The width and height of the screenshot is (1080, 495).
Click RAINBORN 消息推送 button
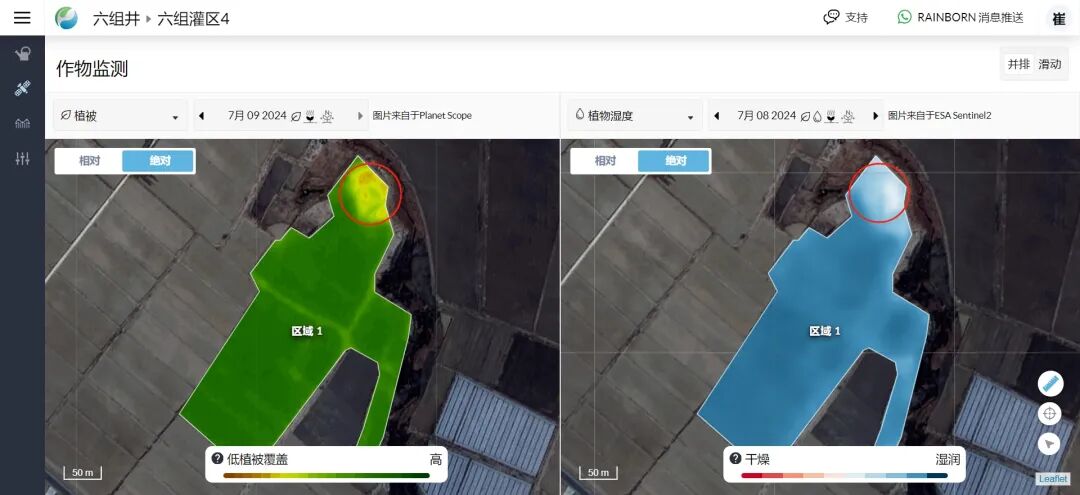coord(960,18)
